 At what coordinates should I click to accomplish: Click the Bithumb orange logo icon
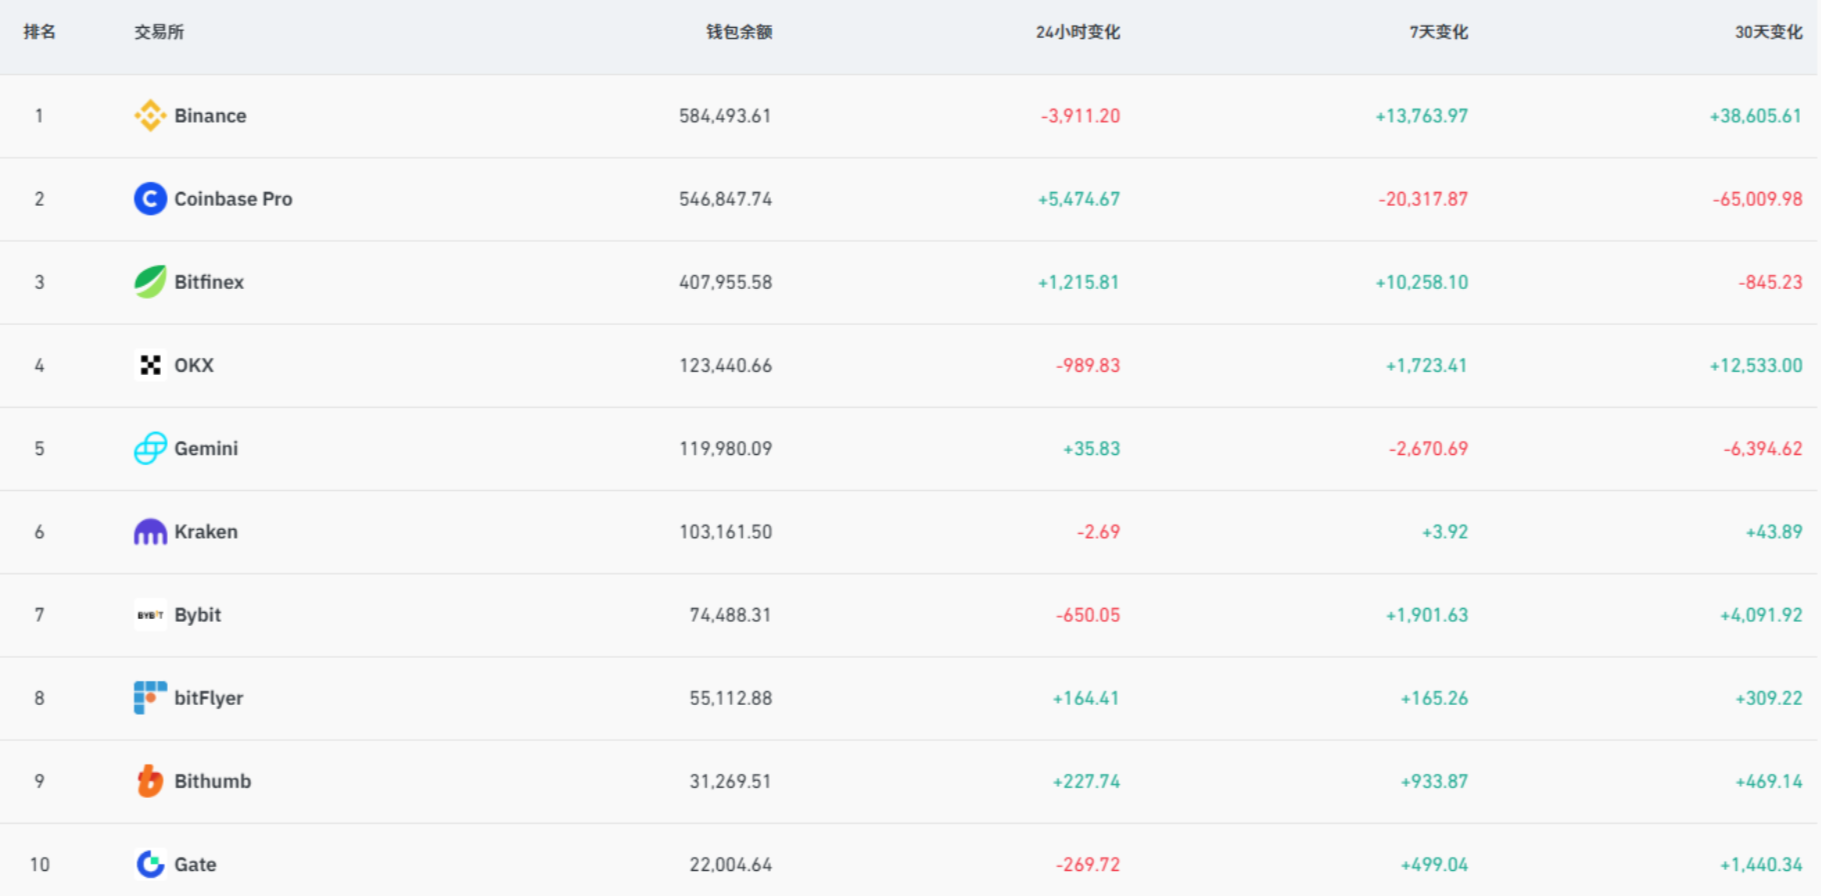(150, 781)
